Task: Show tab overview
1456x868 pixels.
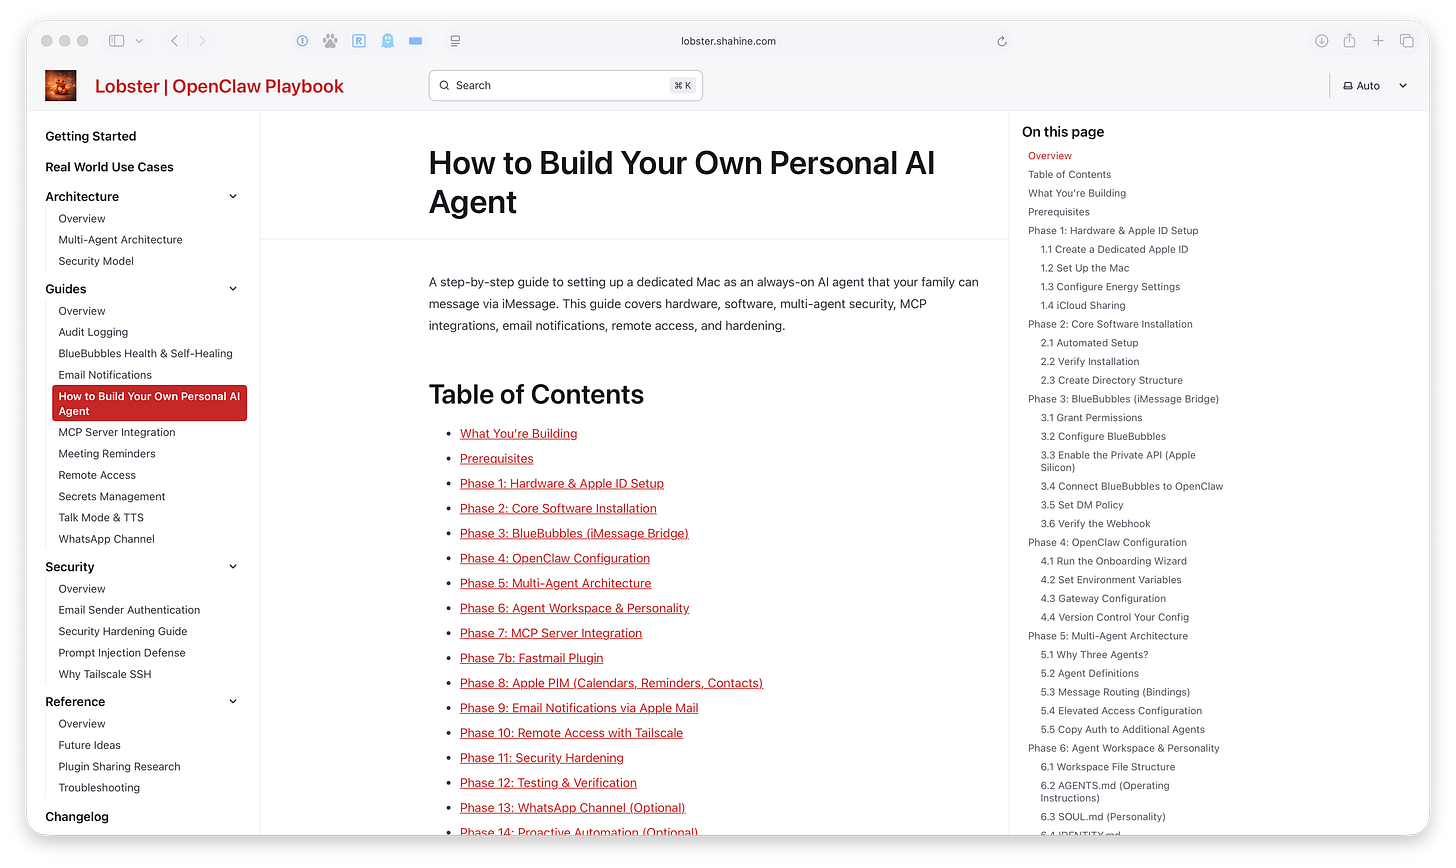Action: point(1406,41)
